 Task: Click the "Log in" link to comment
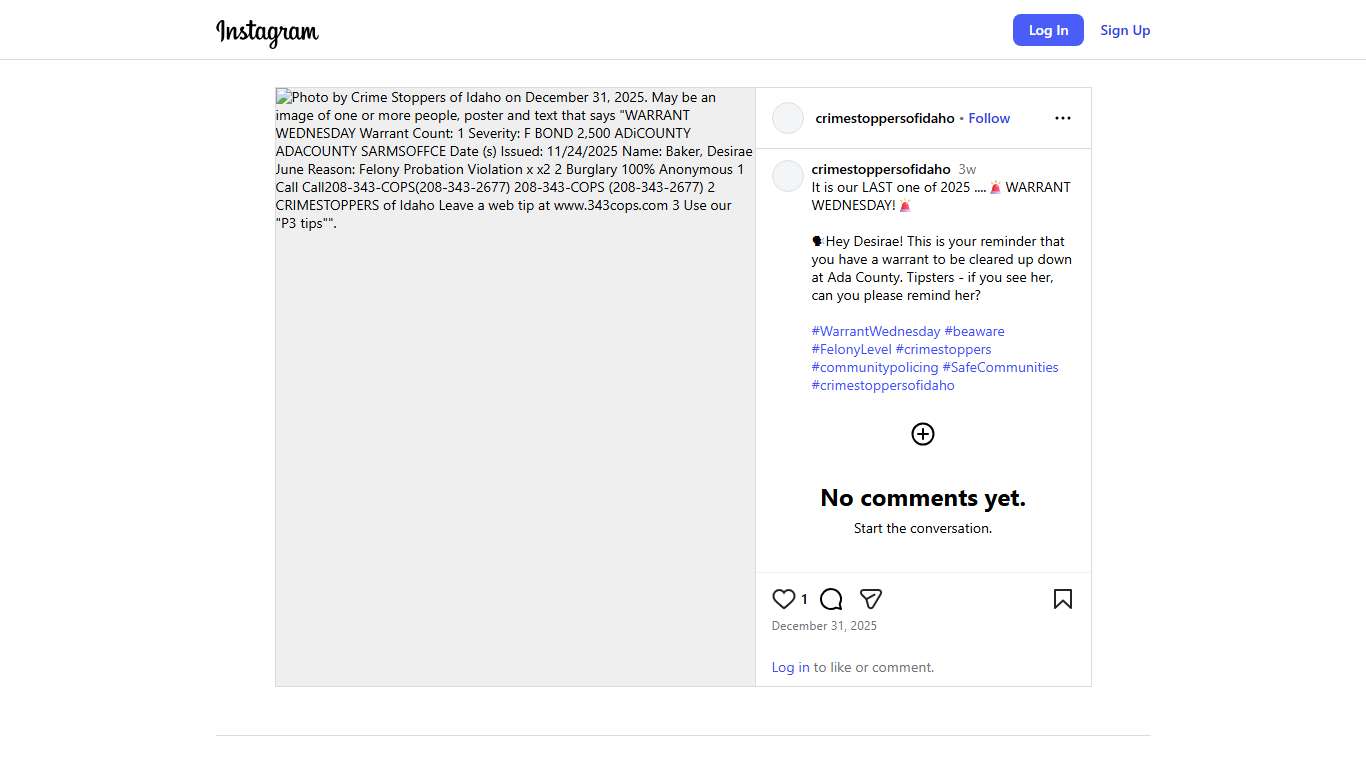coord(790,667)
